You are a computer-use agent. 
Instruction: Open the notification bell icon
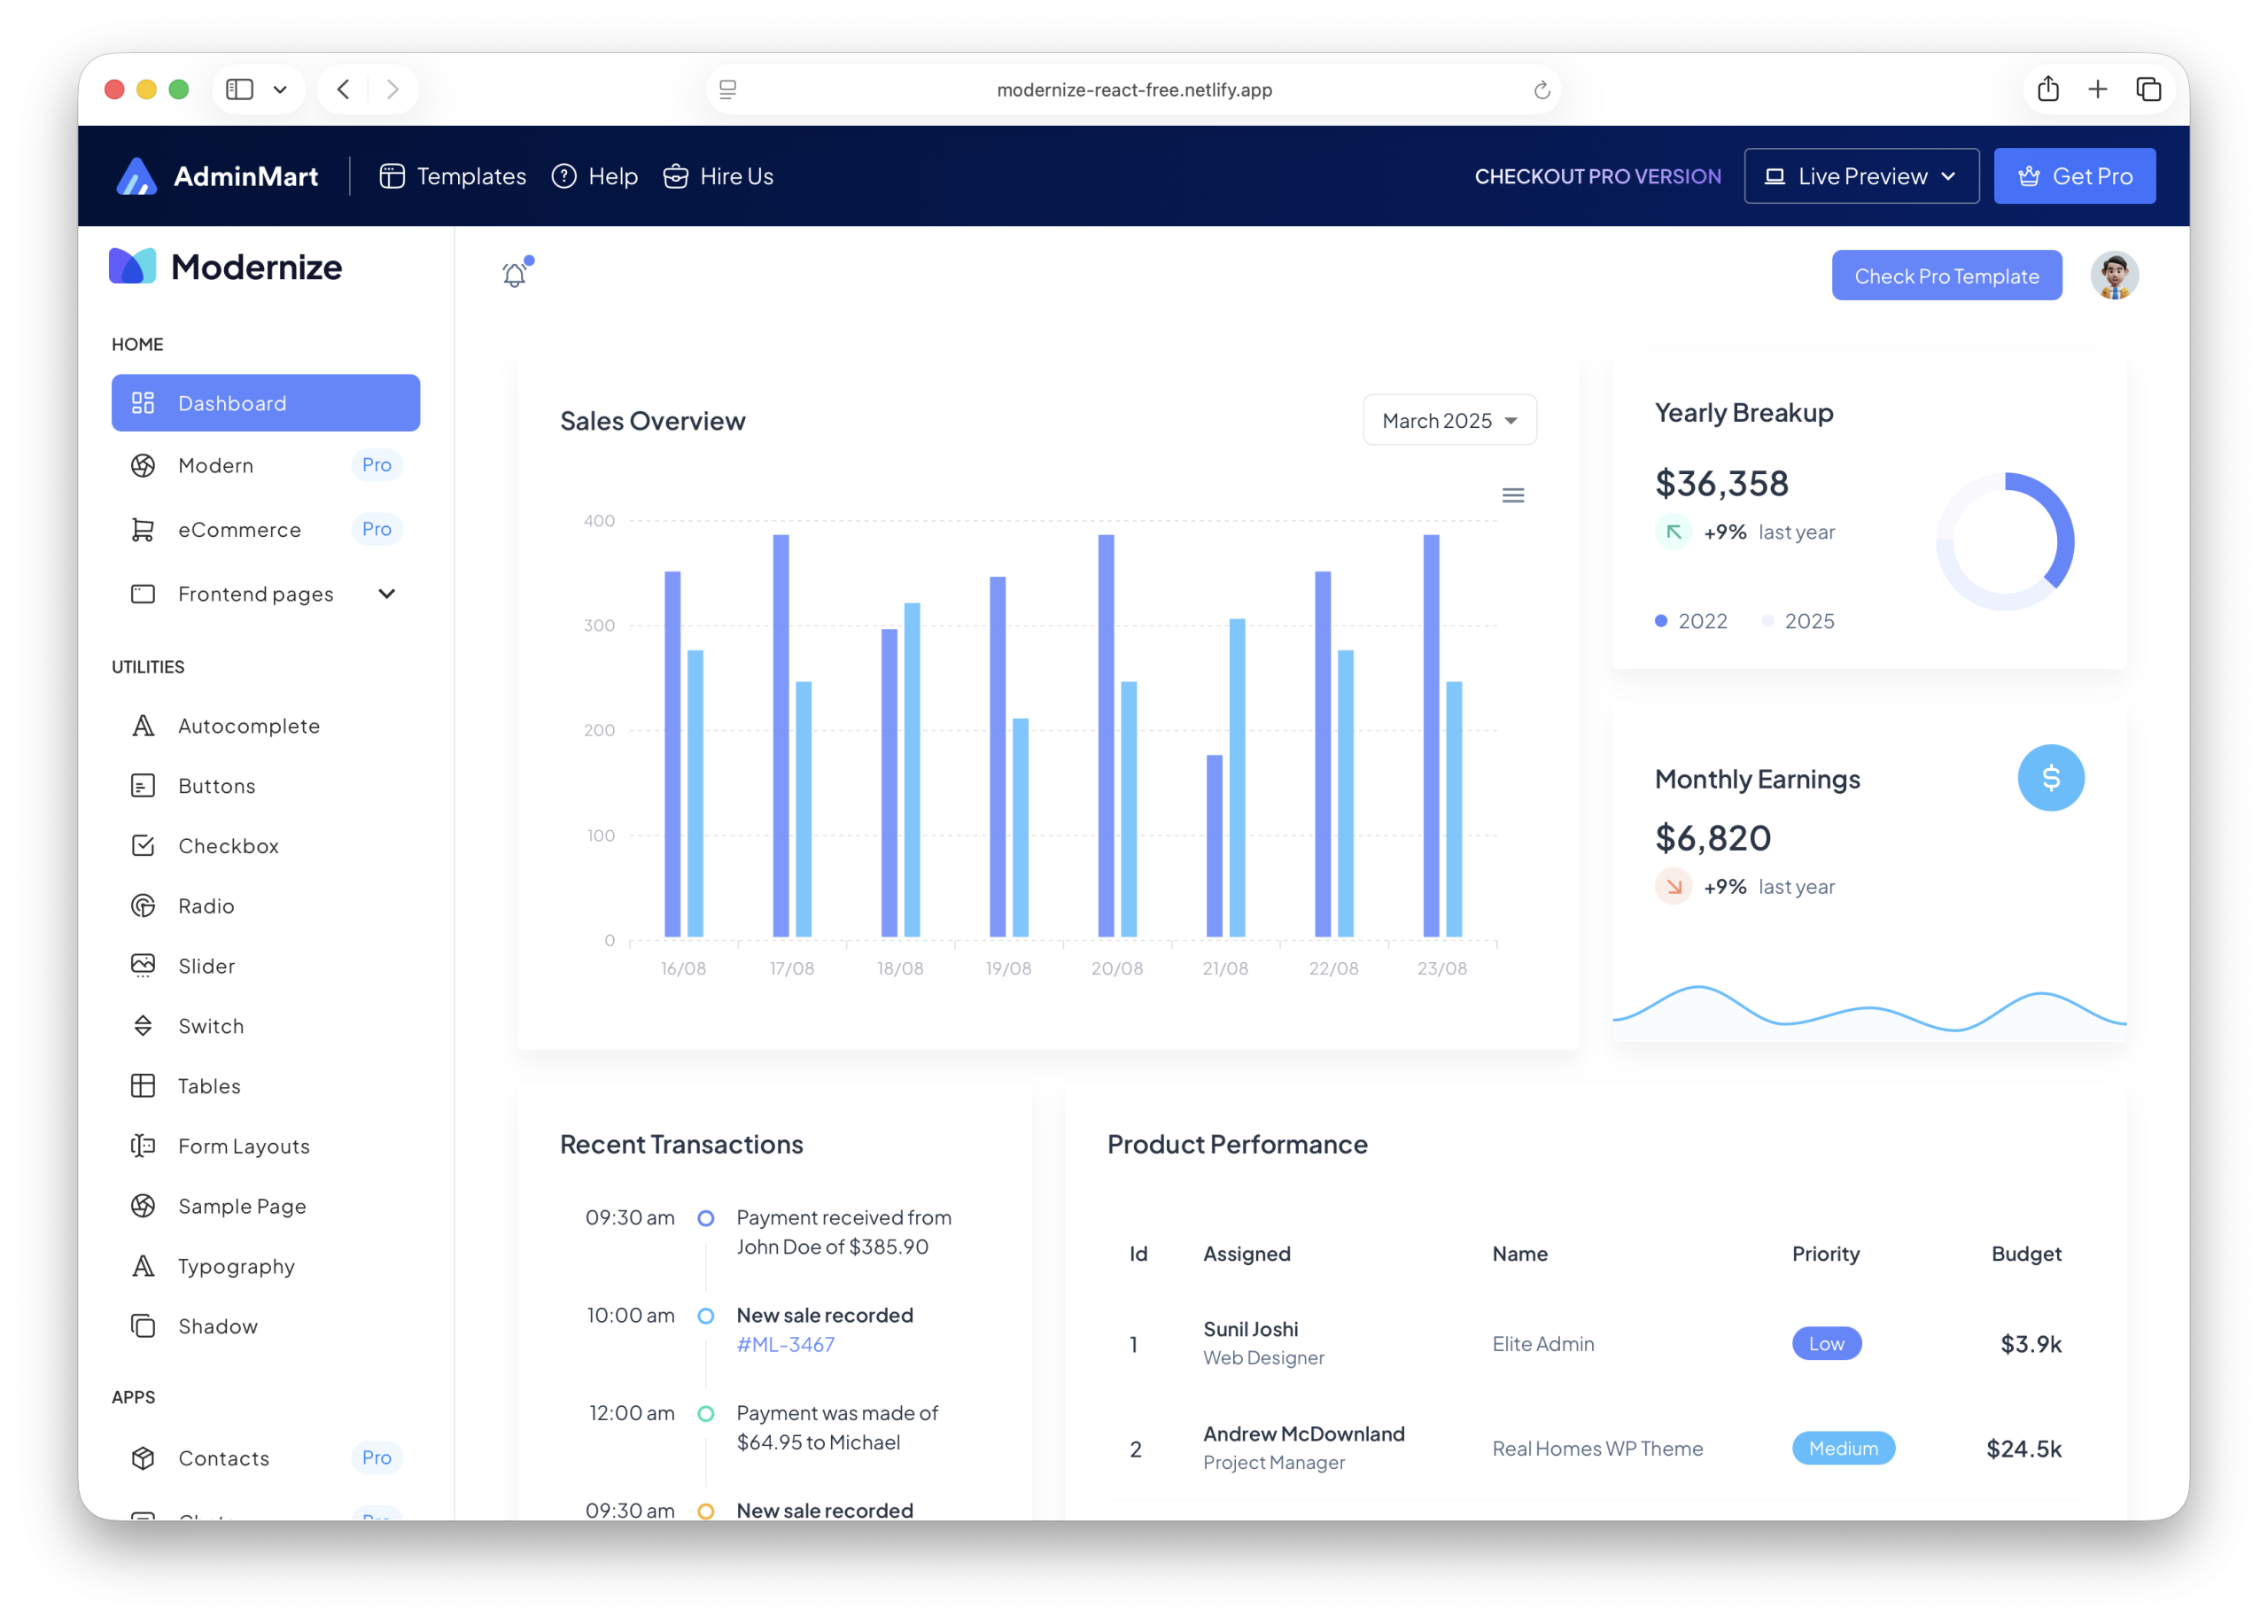[x=514, y=273]
